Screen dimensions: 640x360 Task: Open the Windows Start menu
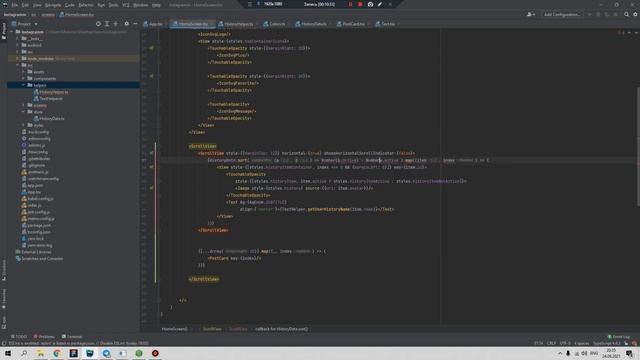tap(8, 353)
